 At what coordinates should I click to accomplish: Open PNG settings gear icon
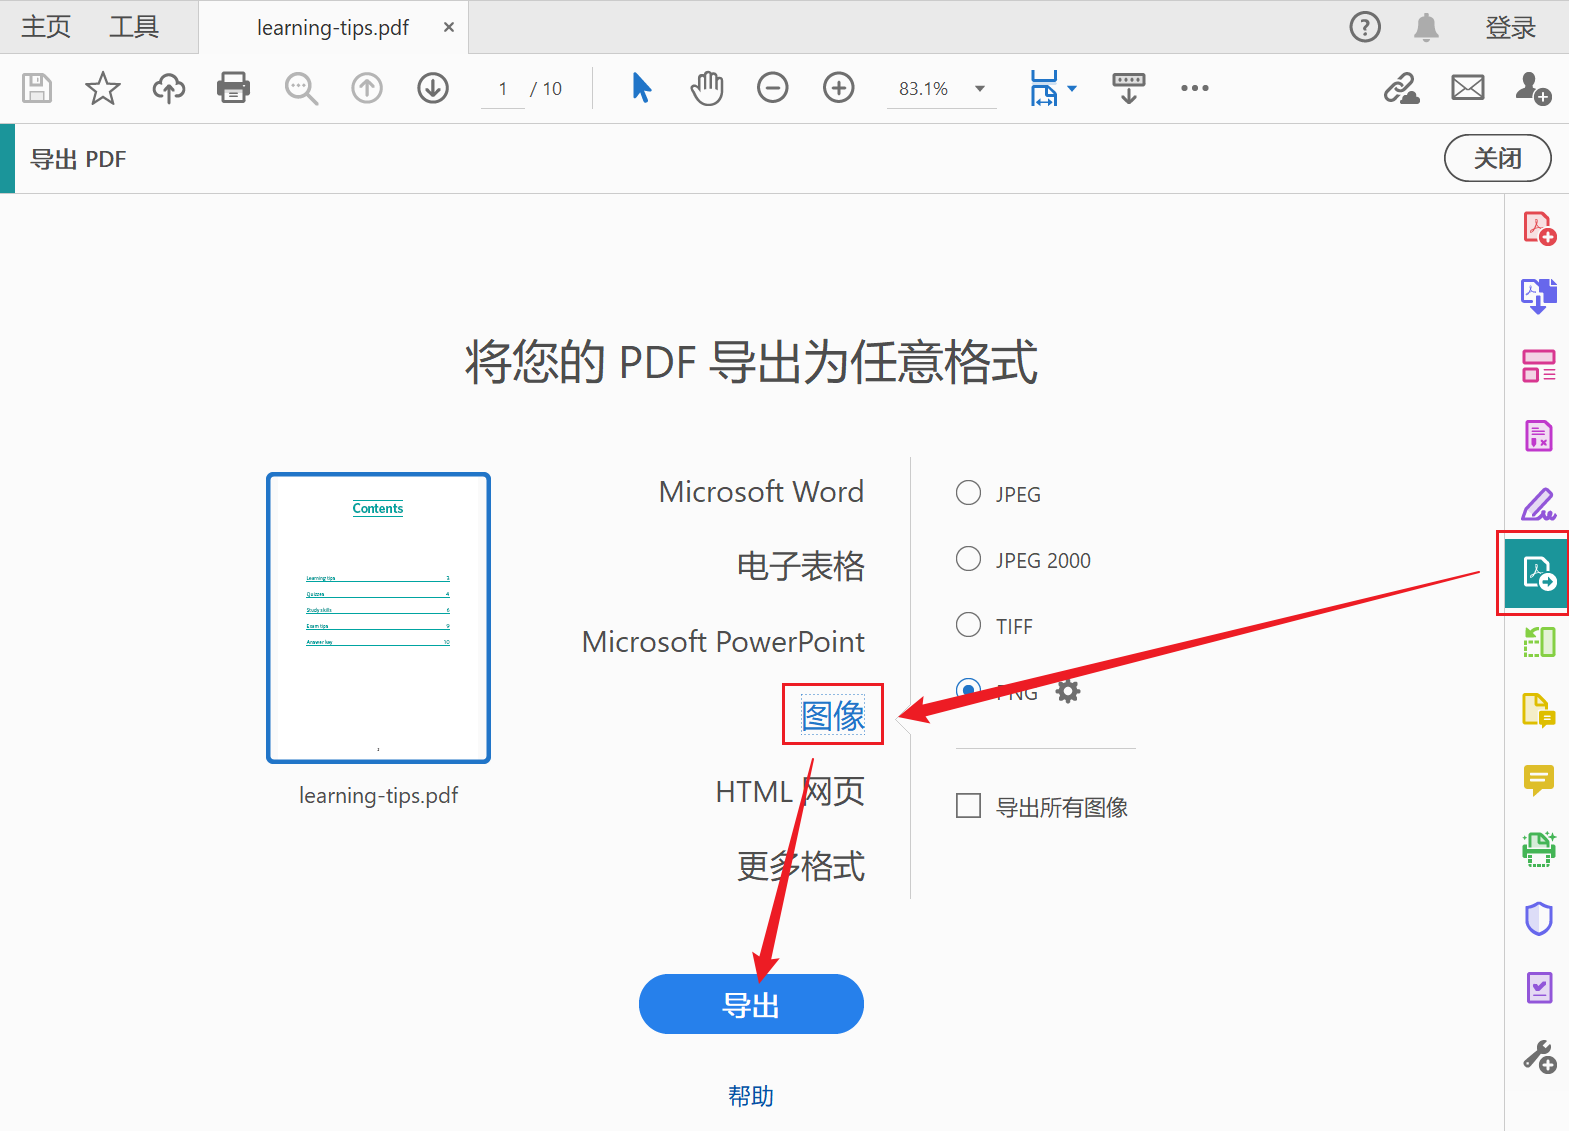[x=1068, y=691]
